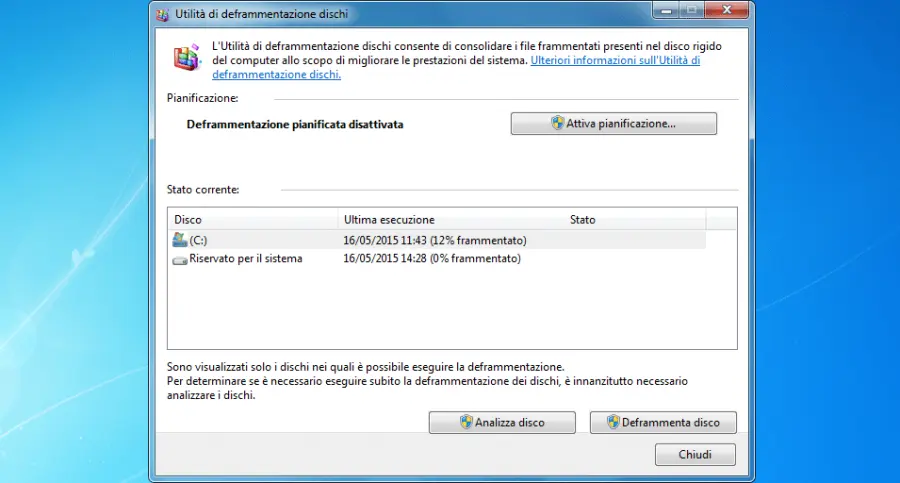Click the Riservato per il sistema drive icon

click(180, 260)
